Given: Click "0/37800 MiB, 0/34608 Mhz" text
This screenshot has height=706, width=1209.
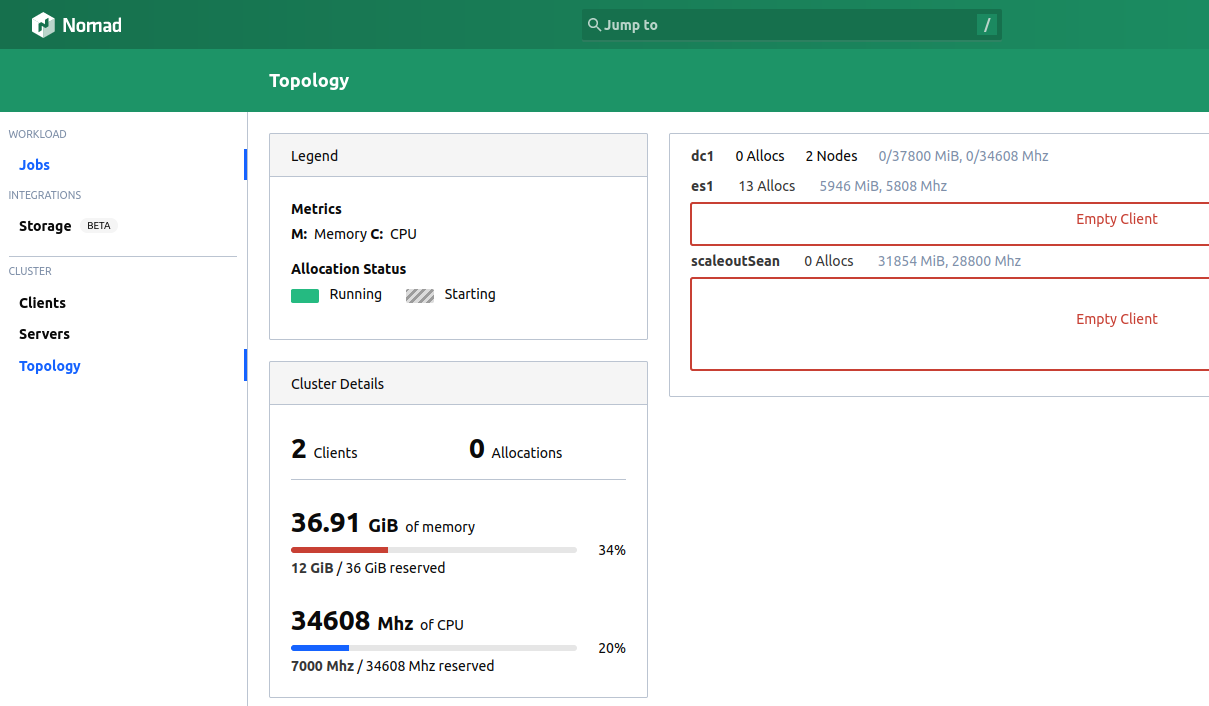Looking at the screenshot, I should click(x=963, y=156).
